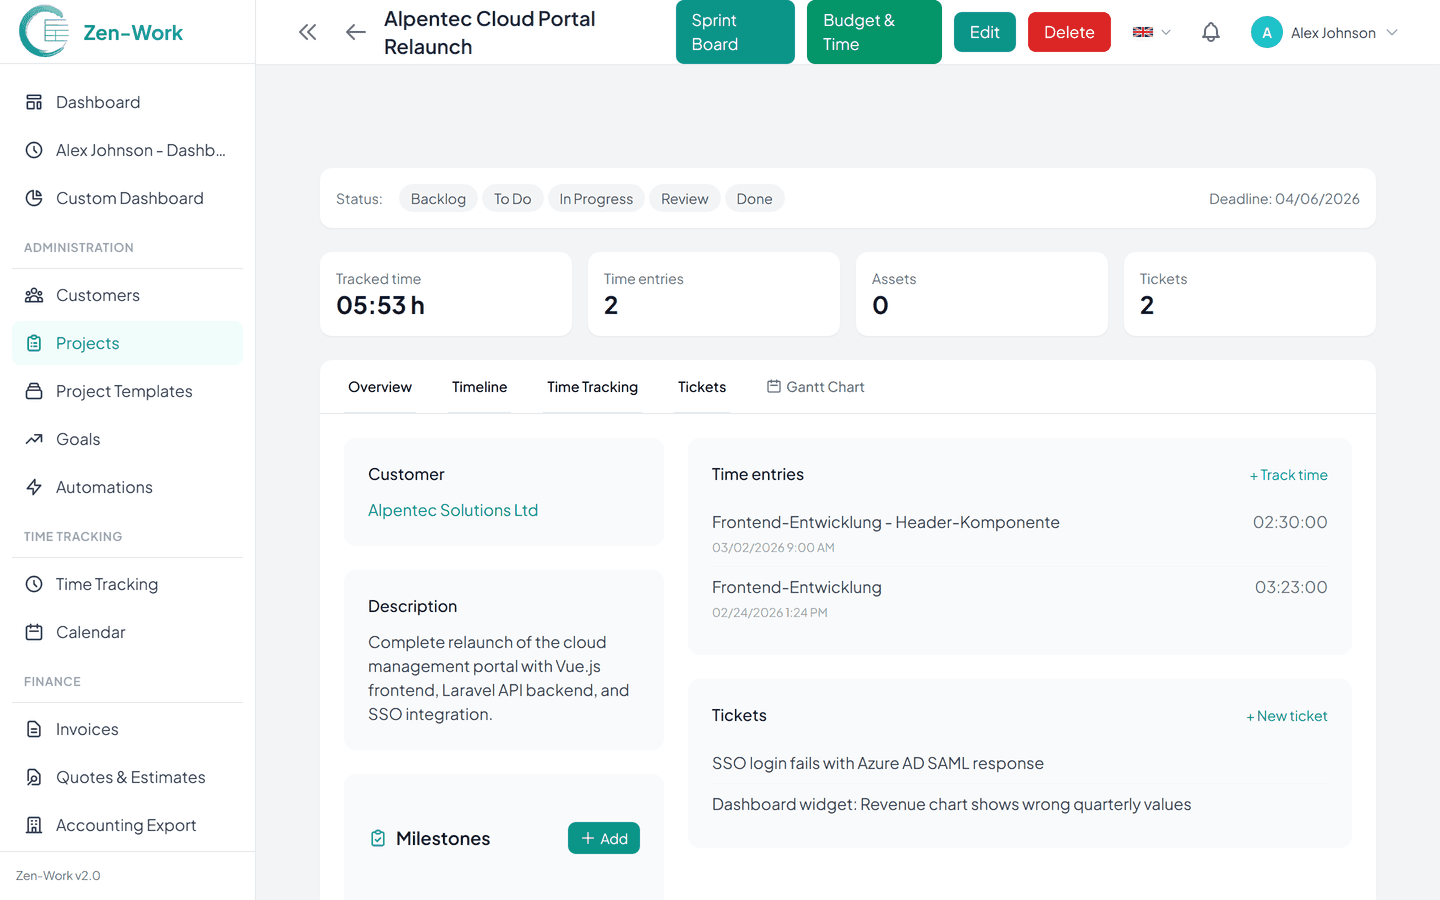Open the Time Tracking tab
The image size is (1440, 900).
point(592,387)
